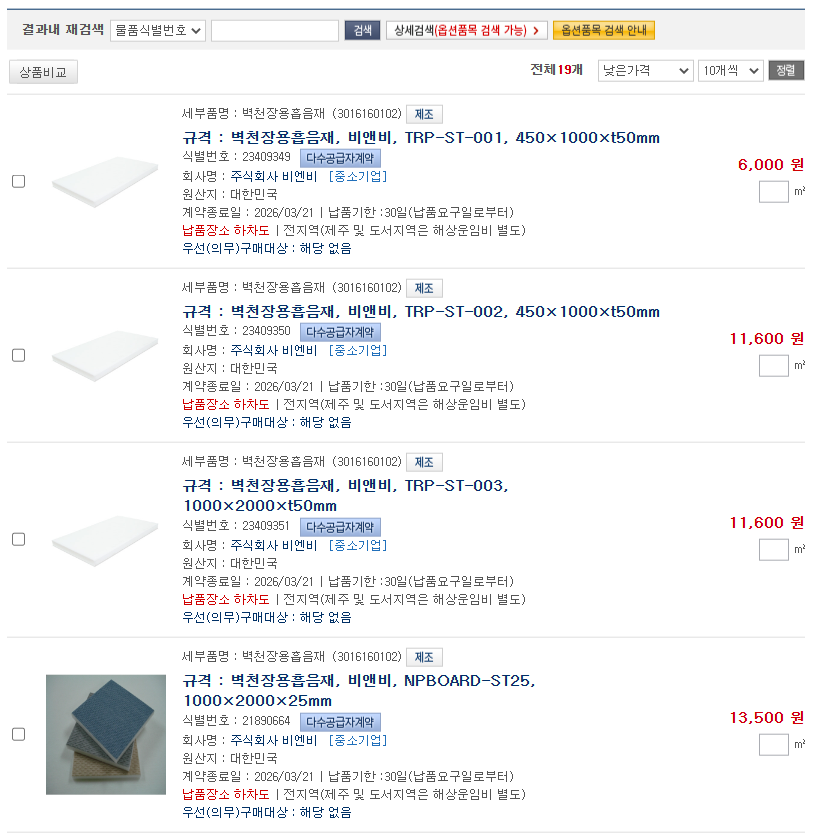Open 상세검색 (옵션품목 검색 가능) link
The width and height of the screenshot is (814, 834).
point(467,30)
